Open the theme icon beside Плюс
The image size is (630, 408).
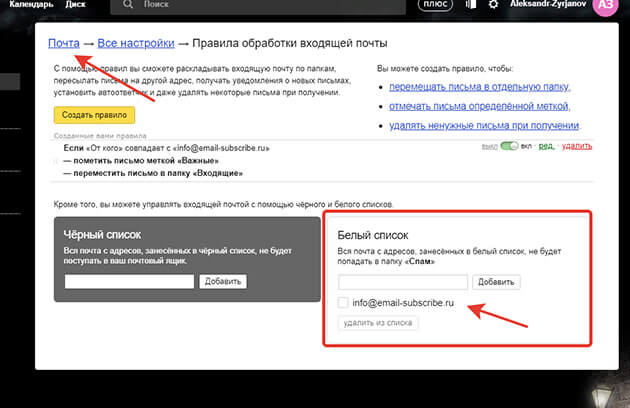(x=471, y=4)
